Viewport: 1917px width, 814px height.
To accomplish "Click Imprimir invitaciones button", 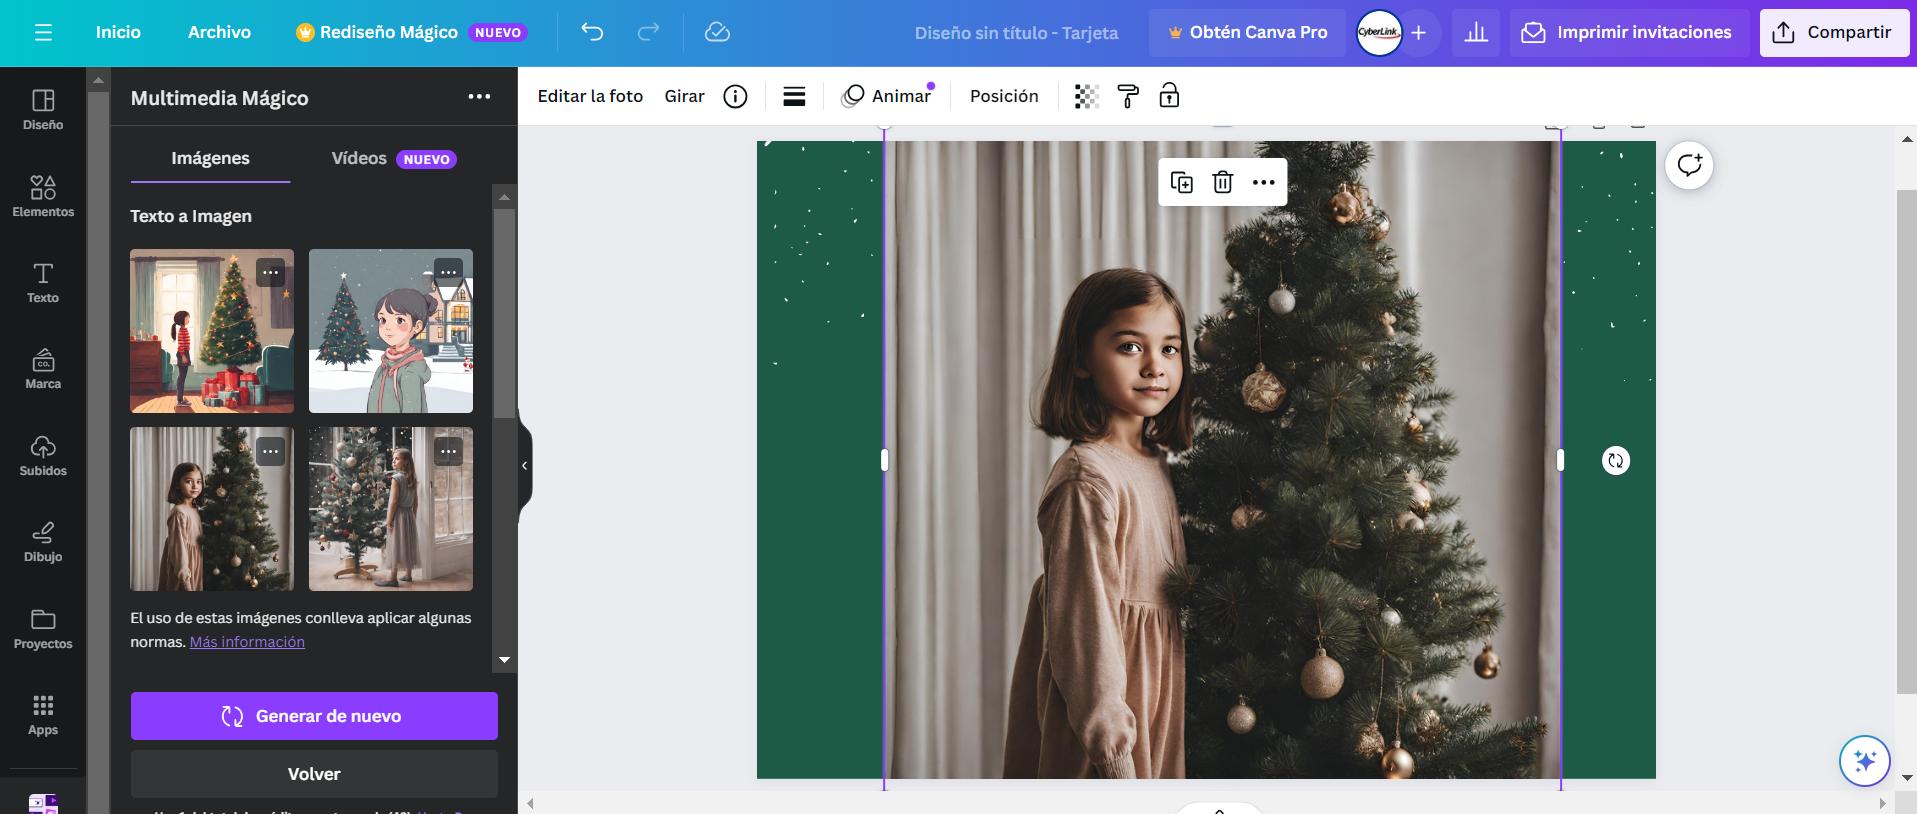I will [1628, 32].
